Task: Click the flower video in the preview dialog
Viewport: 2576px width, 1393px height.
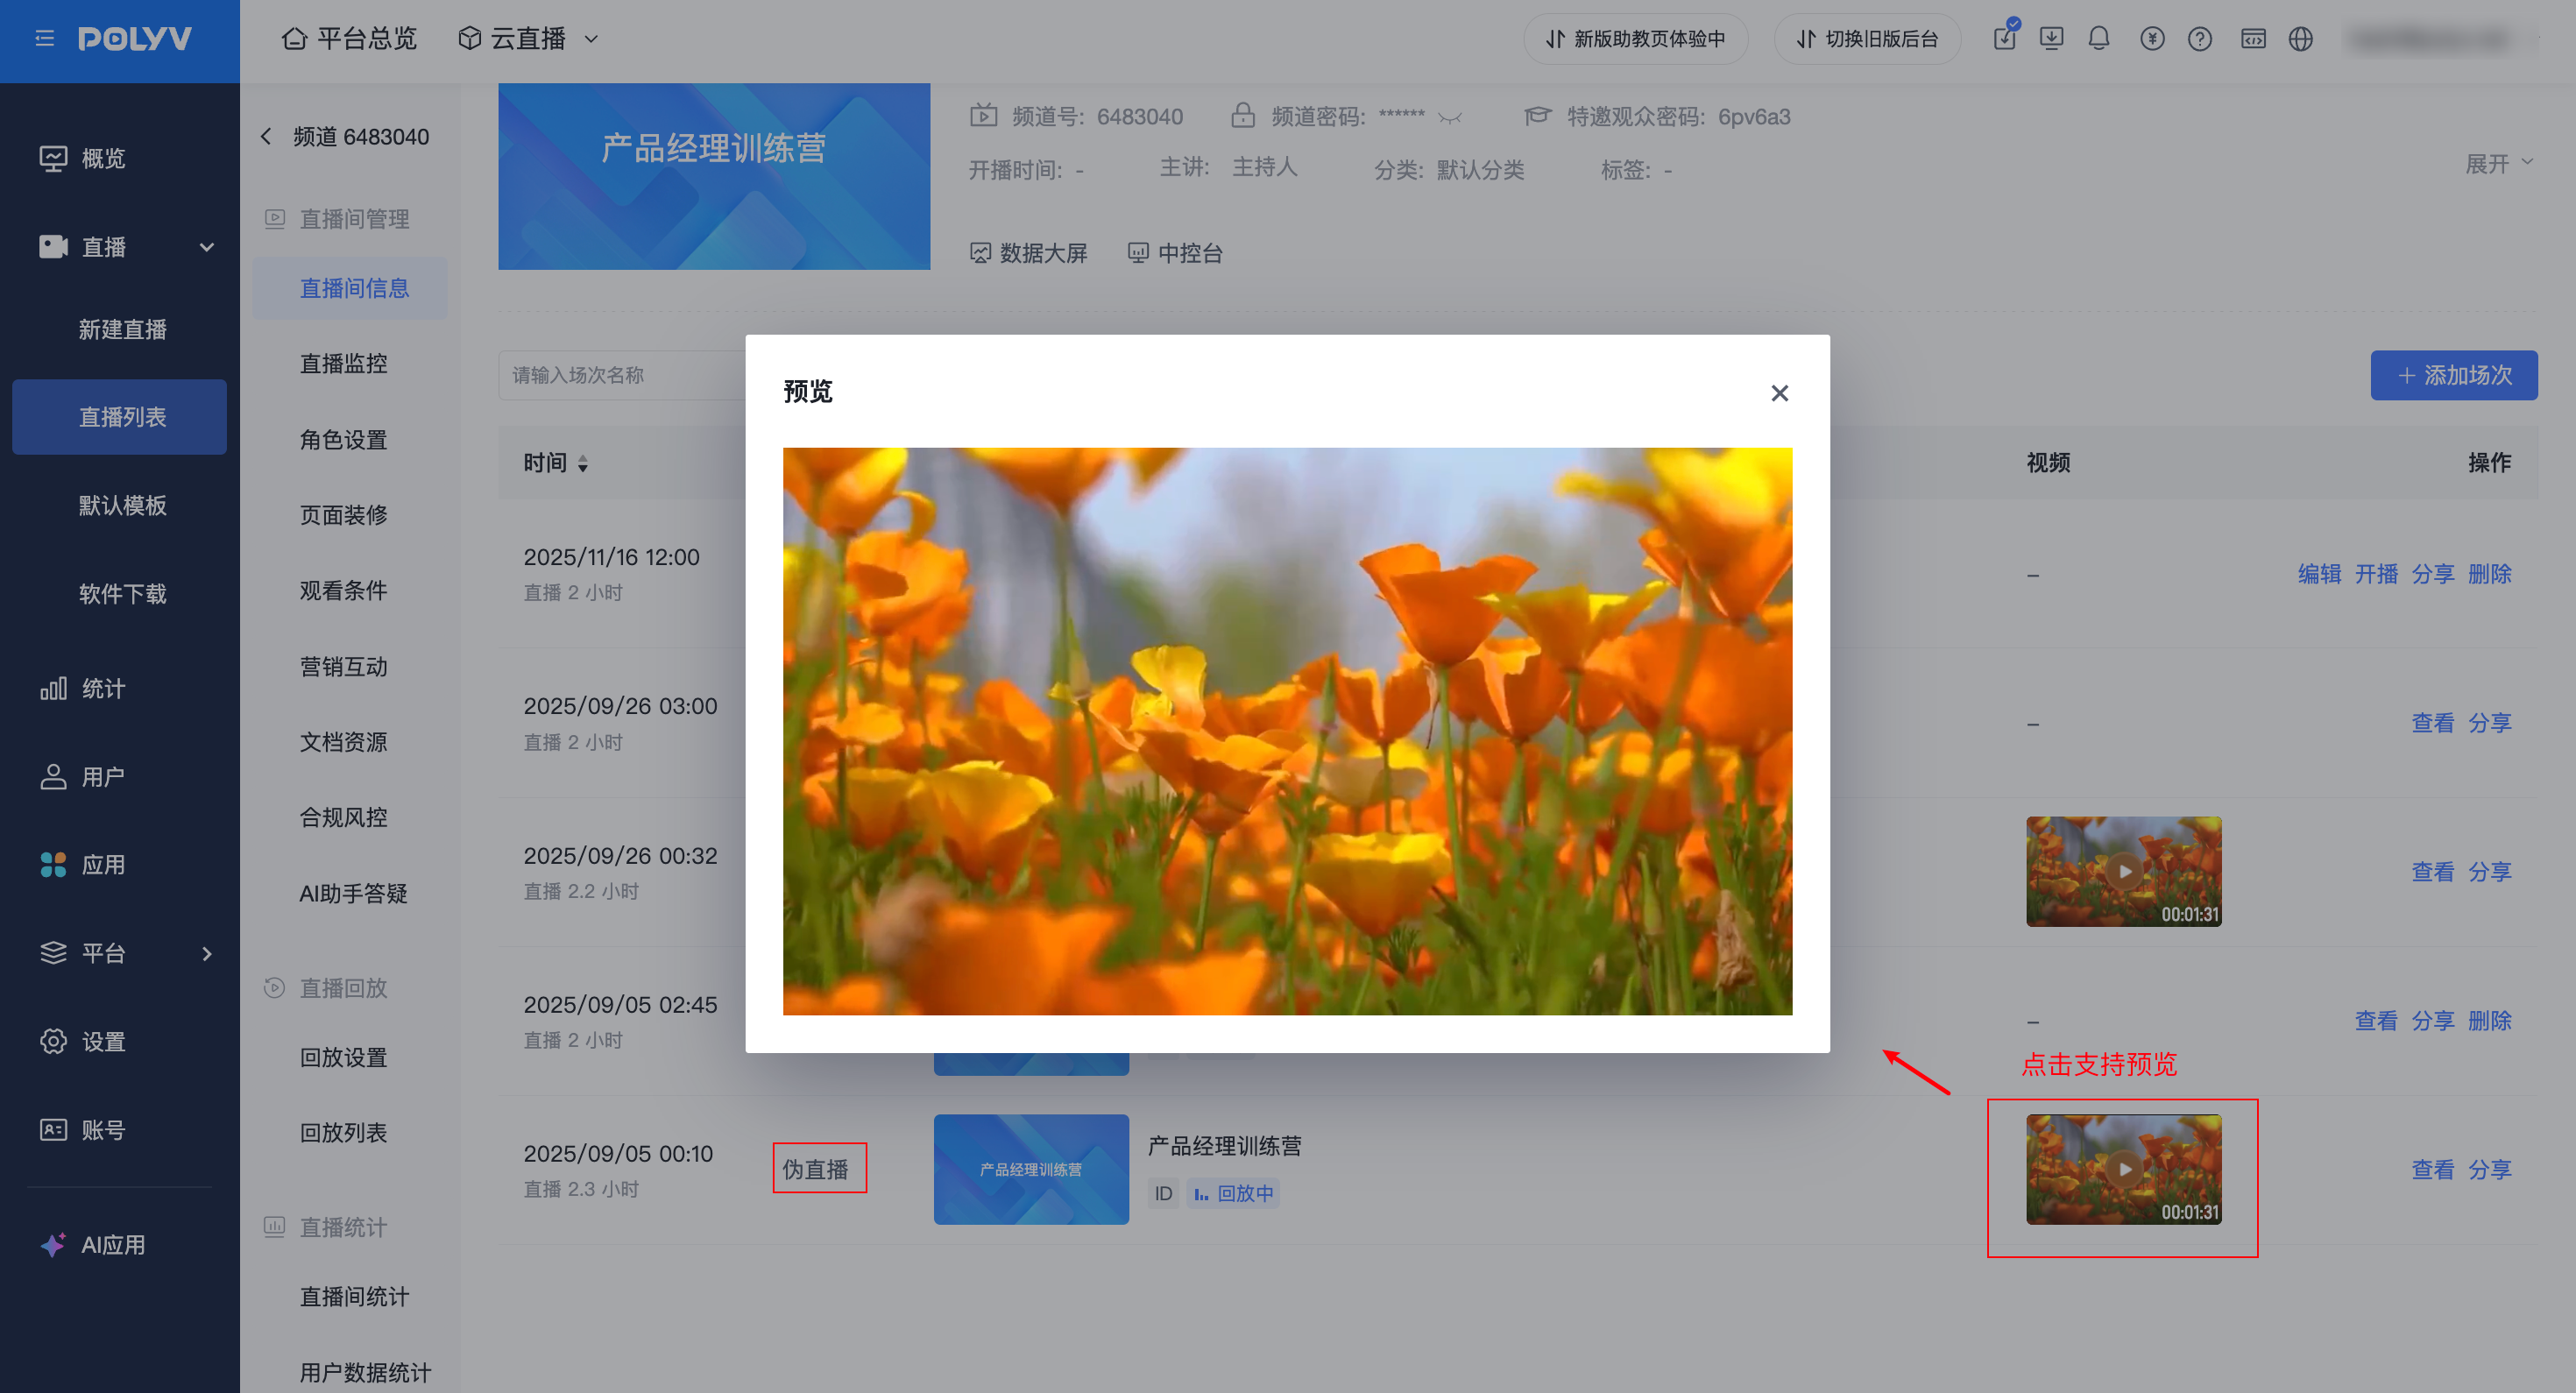Action: (1287, 731)
